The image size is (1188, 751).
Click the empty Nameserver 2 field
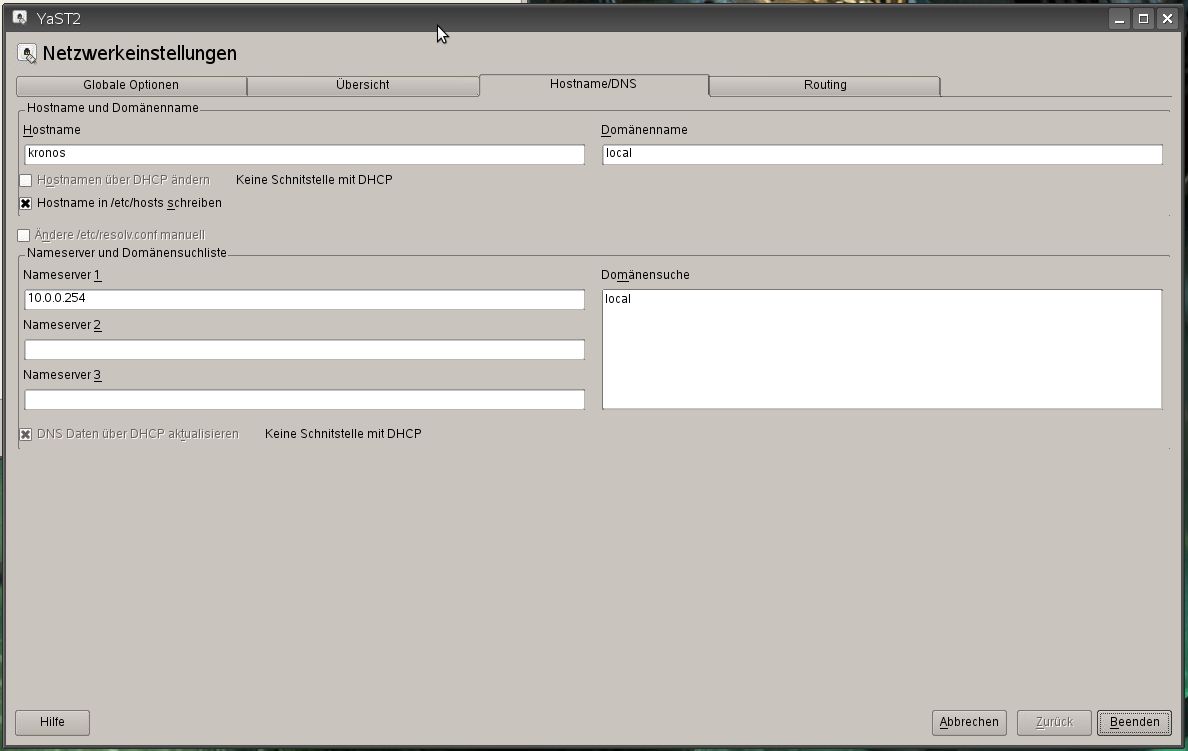(305, 349)
